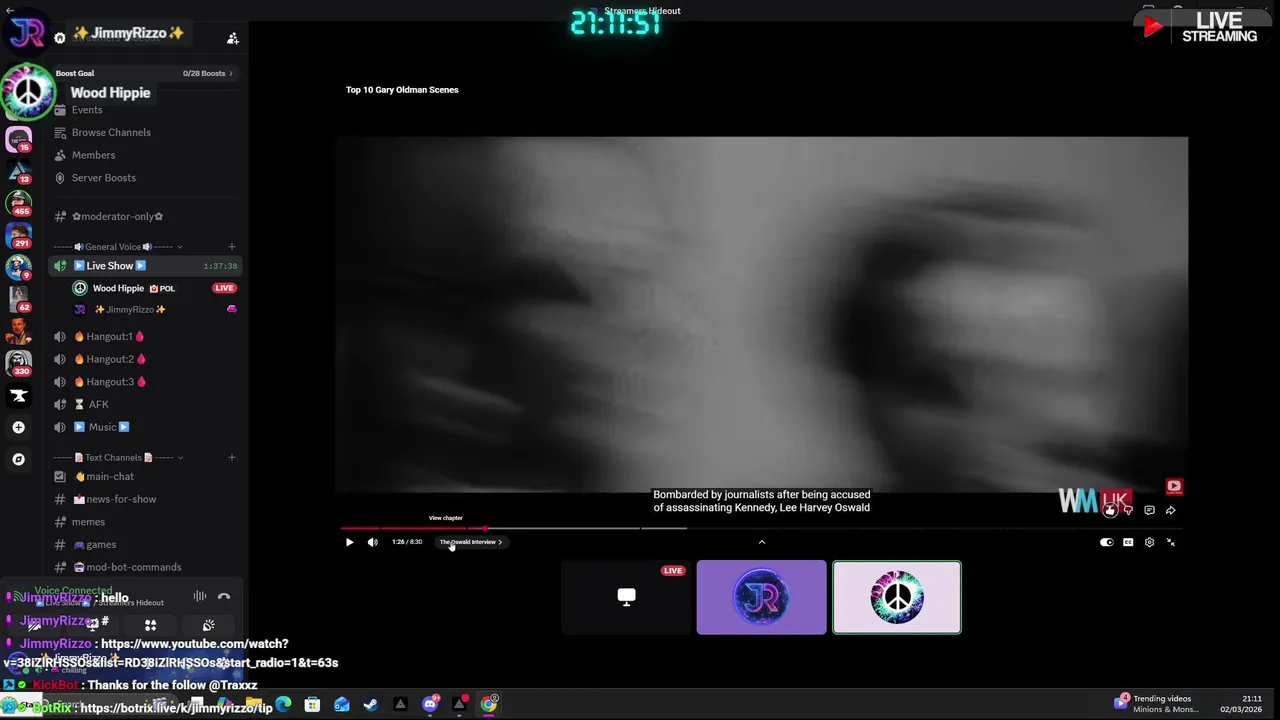
Task: Select Wood Hippie in Live Show
Action: [133, 288]
